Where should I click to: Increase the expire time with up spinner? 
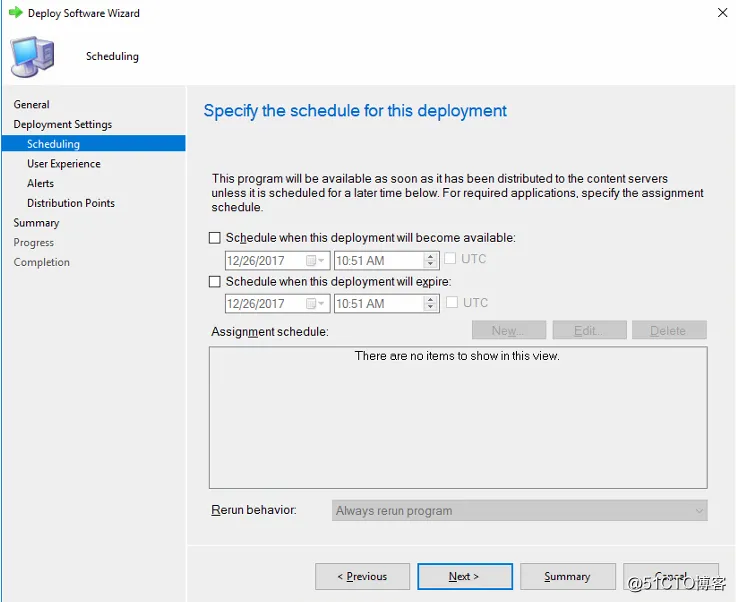pyautogui.click(x=430, y=300)
